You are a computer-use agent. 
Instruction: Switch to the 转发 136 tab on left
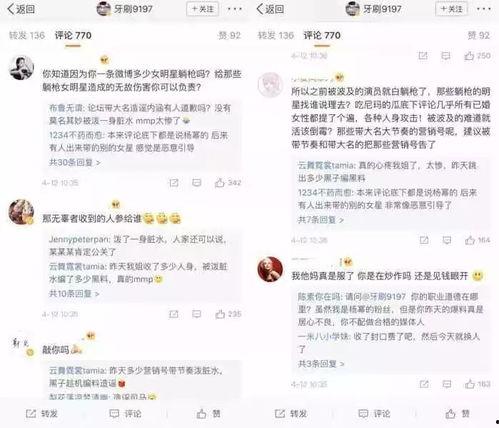27,35
